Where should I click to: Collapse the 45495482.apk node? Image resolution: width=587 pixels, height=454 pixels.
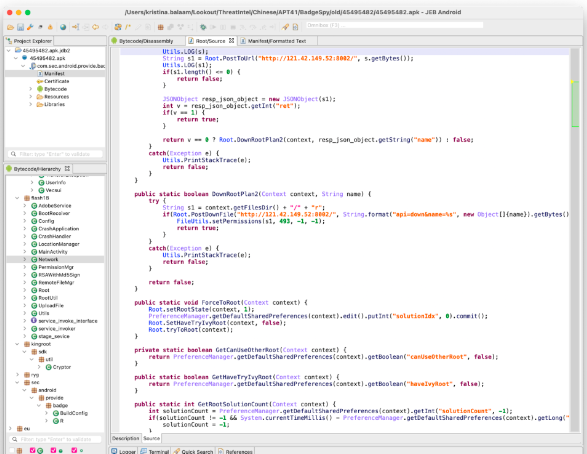(16, 58)
